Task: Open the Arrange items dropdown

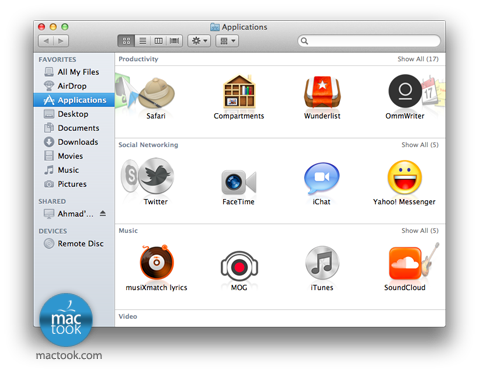Action: pyautogui.click(x=227, y=41)
